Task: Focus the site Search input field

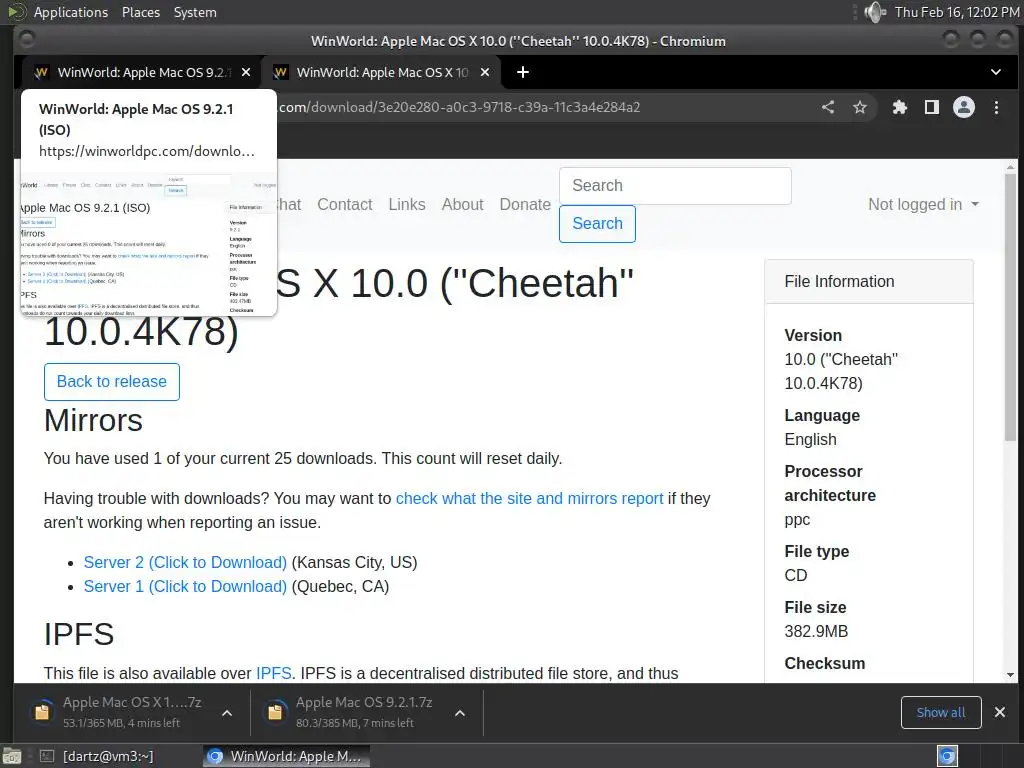Action: pos(675,185)
